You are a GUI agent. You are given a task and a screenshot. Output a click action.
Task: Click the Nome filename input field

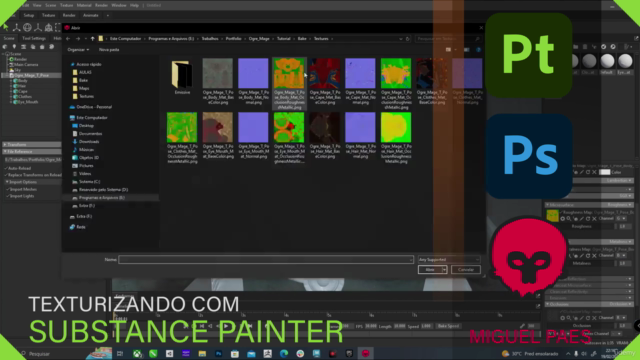(266, 260)
